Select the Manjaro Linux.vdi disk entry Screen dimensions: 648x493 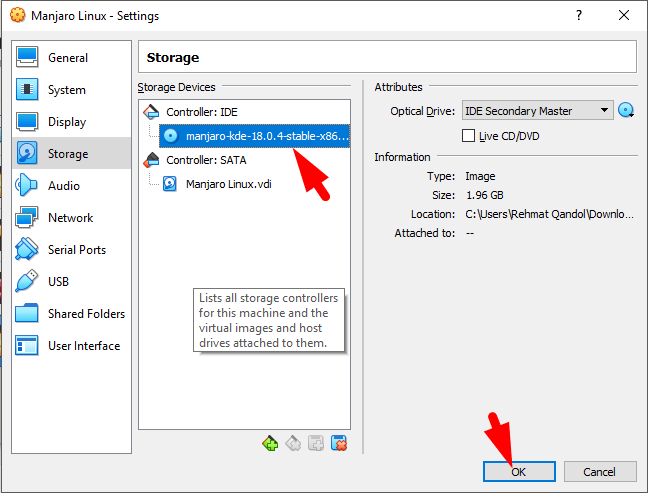226,183
